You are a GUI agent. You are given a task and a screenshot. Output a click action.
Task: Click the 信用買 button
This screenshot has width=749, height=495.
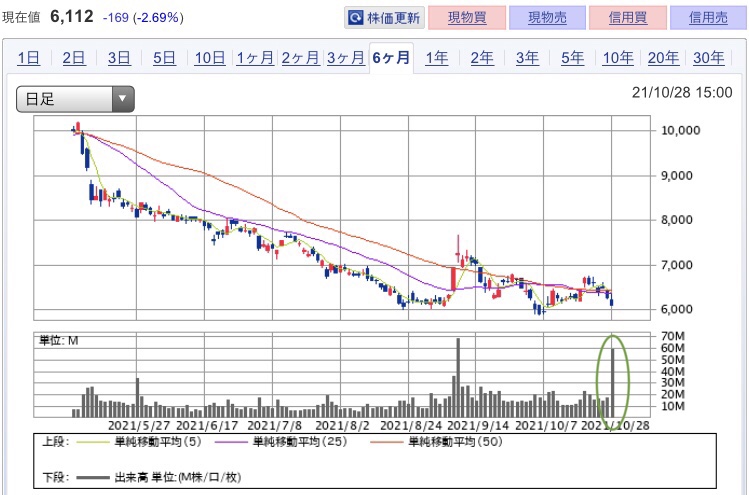636,18
